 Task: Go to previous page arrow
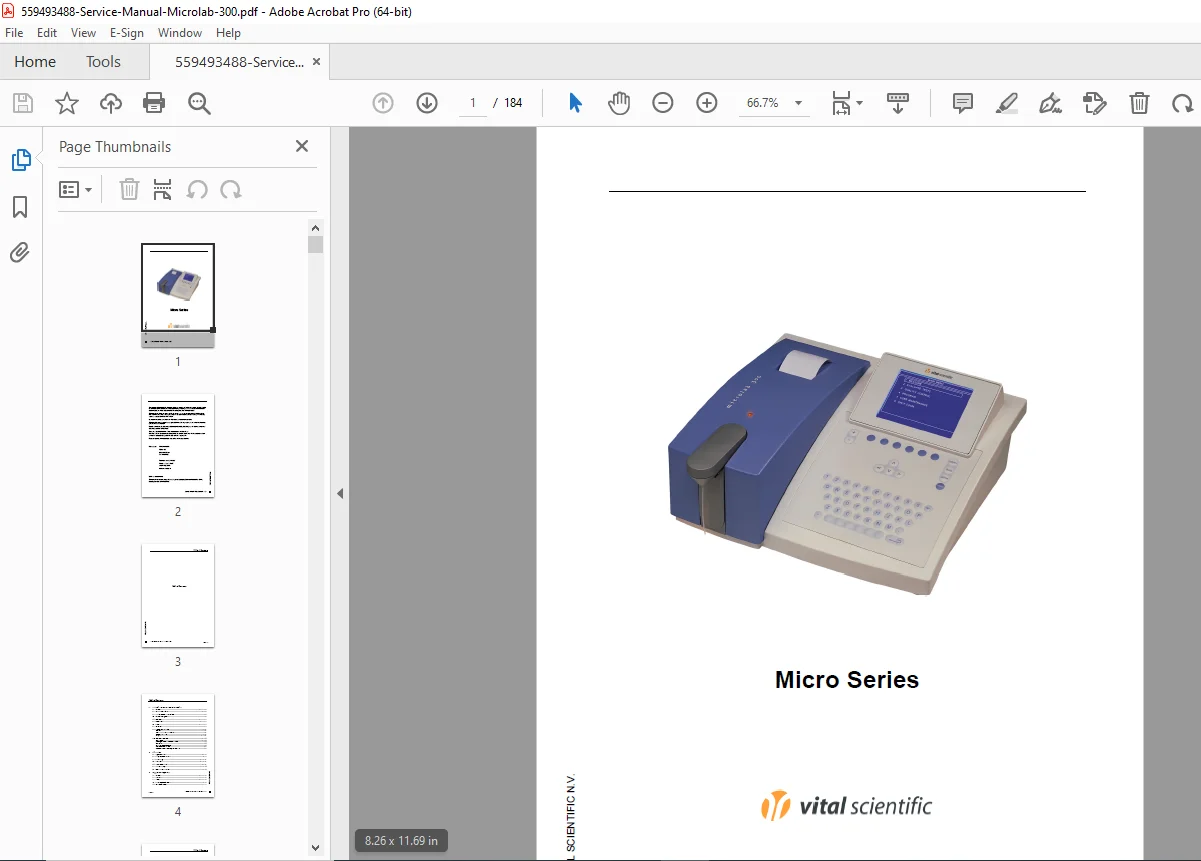click(383, 103)
